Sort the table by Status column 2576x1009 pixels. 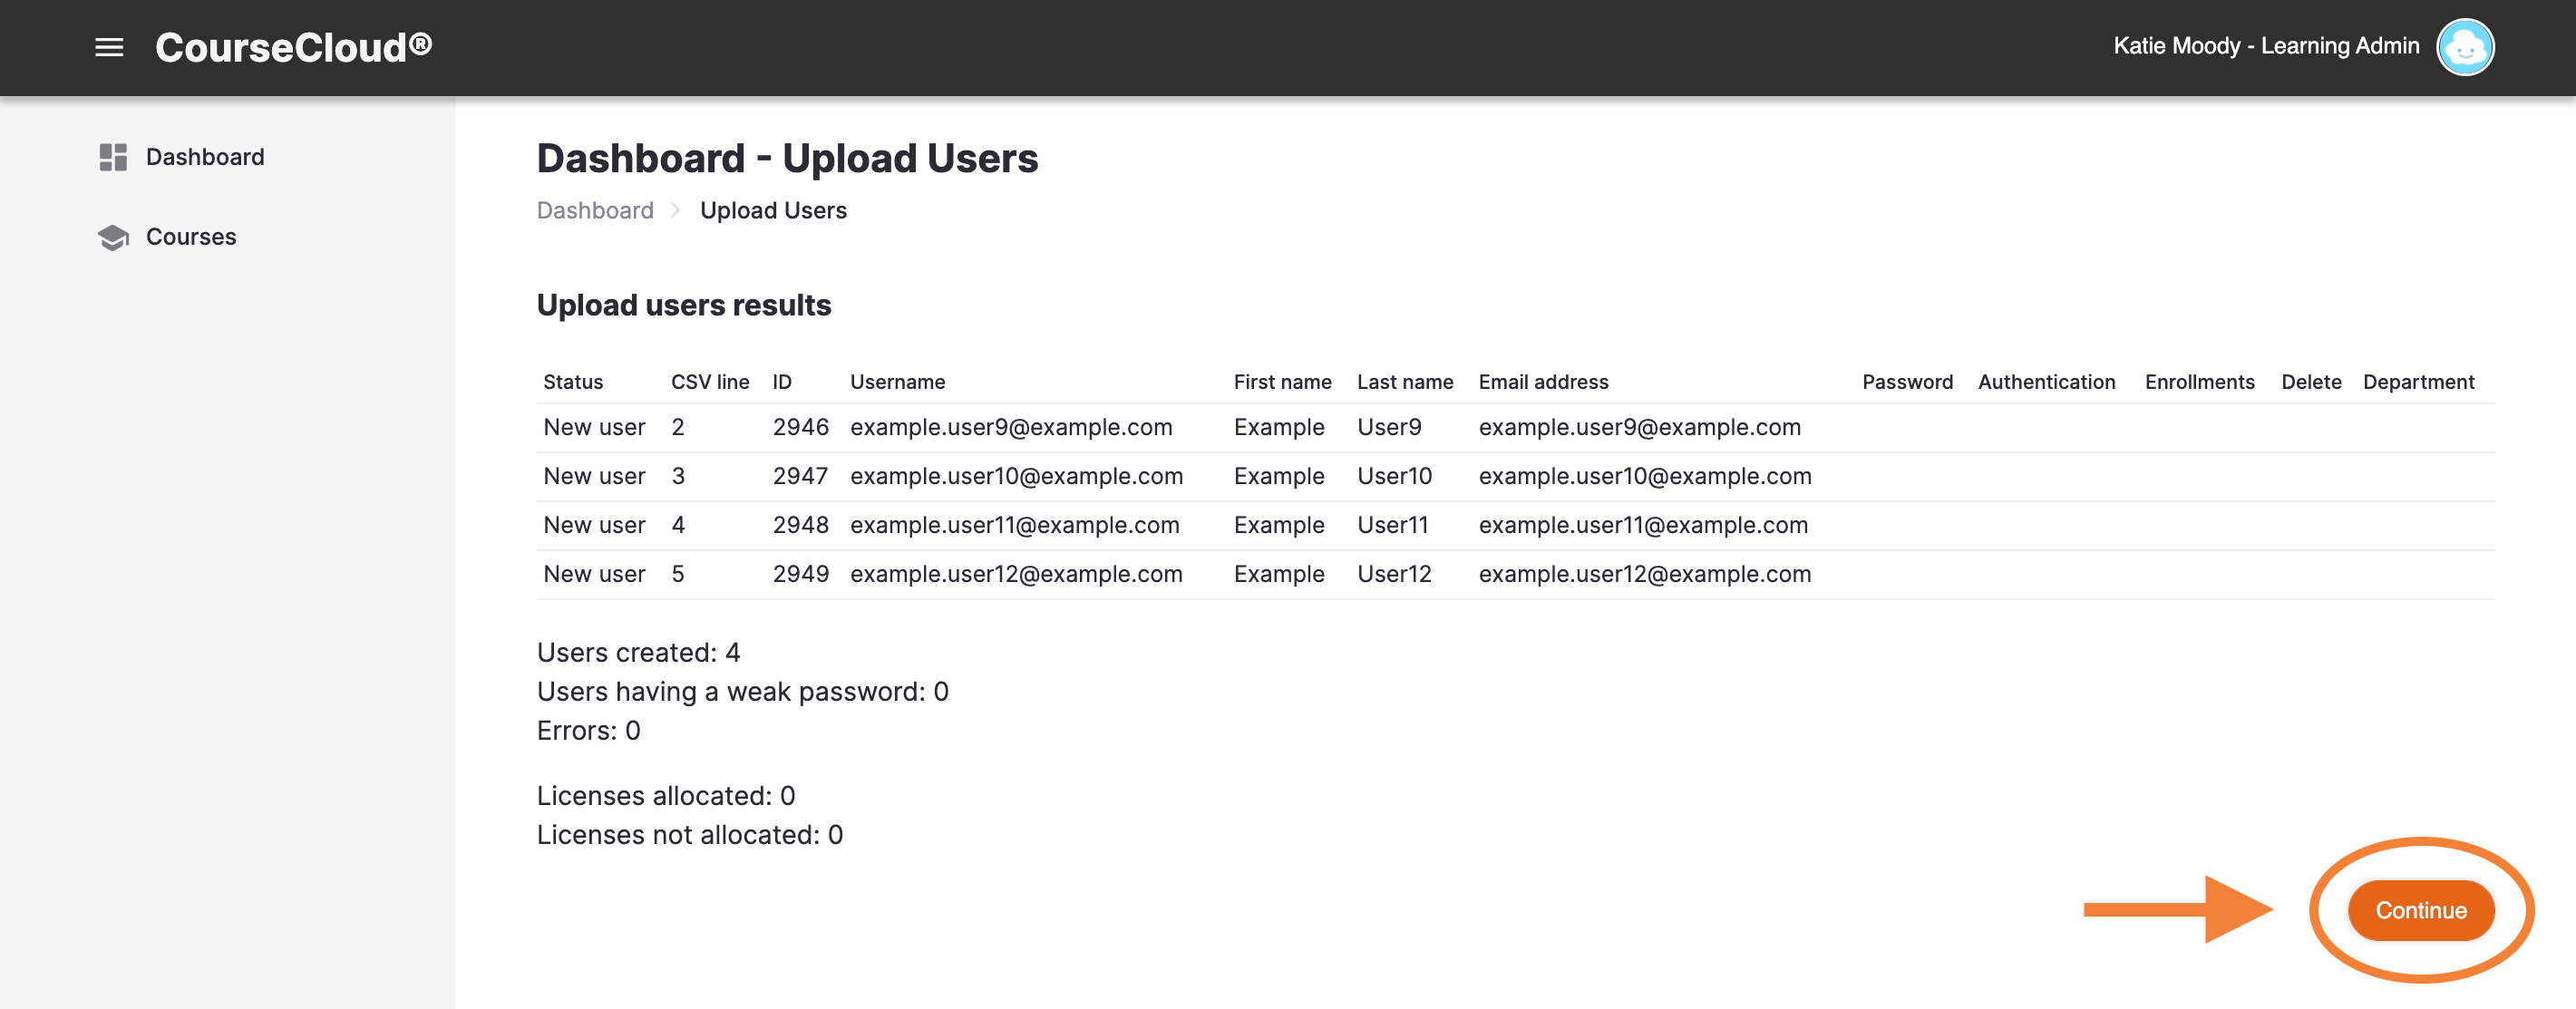(x=573, y=382)
